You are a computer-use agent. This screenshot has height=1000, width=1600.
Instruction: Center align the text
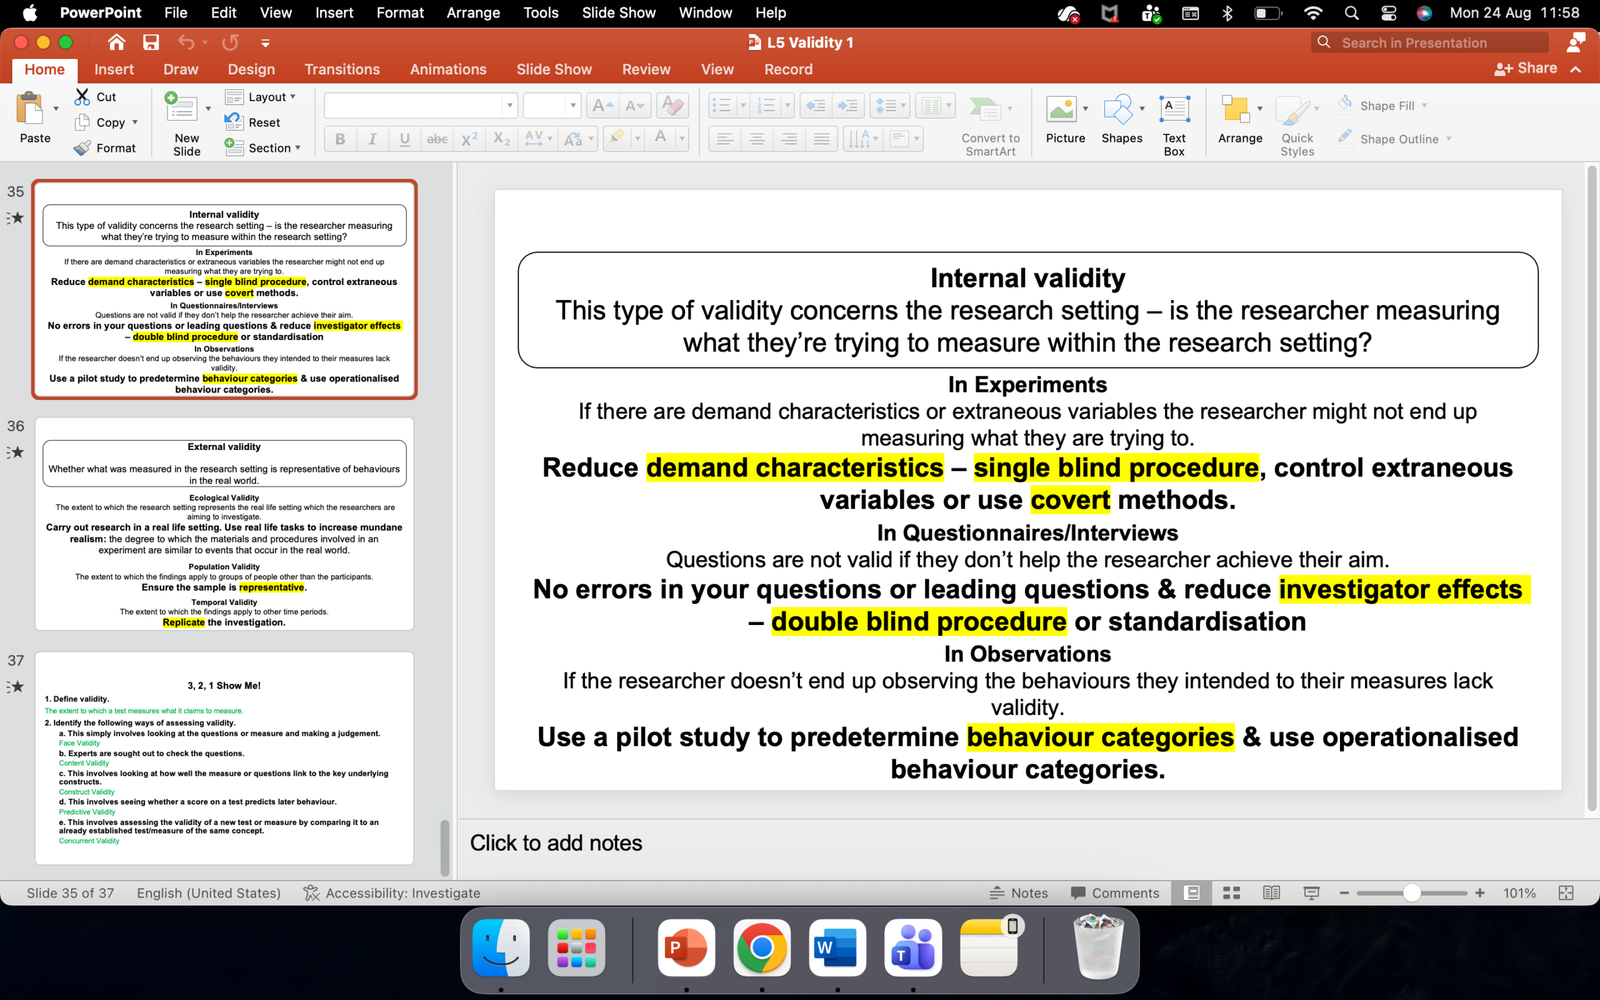[x=757, y=139]
